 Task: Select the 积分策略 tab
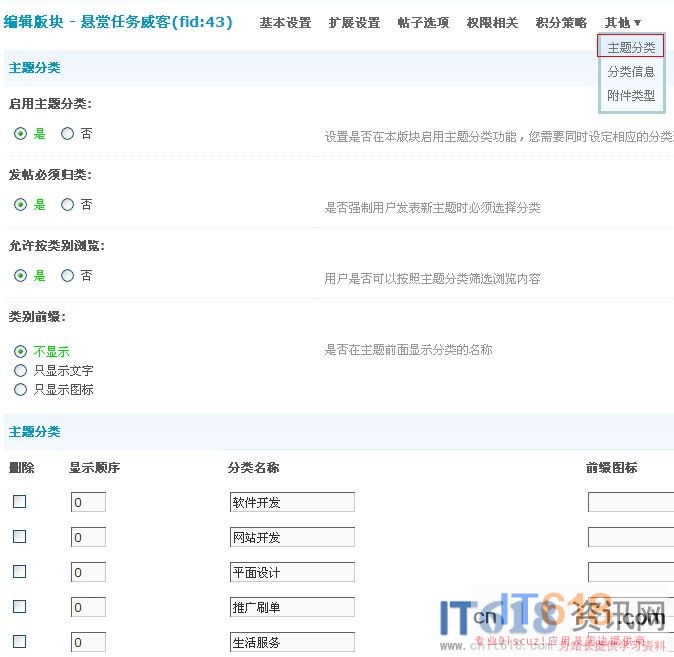561,22
